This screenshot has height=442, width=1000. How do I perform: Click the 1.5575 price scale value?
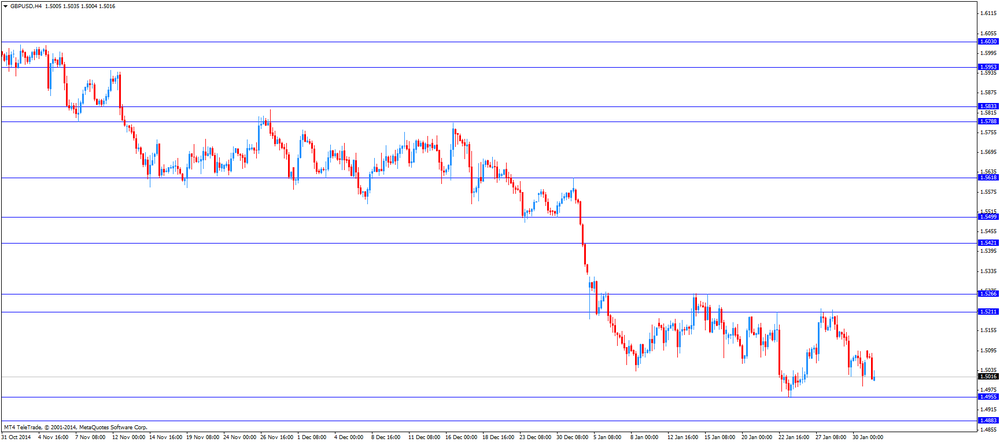pos(989,192)
